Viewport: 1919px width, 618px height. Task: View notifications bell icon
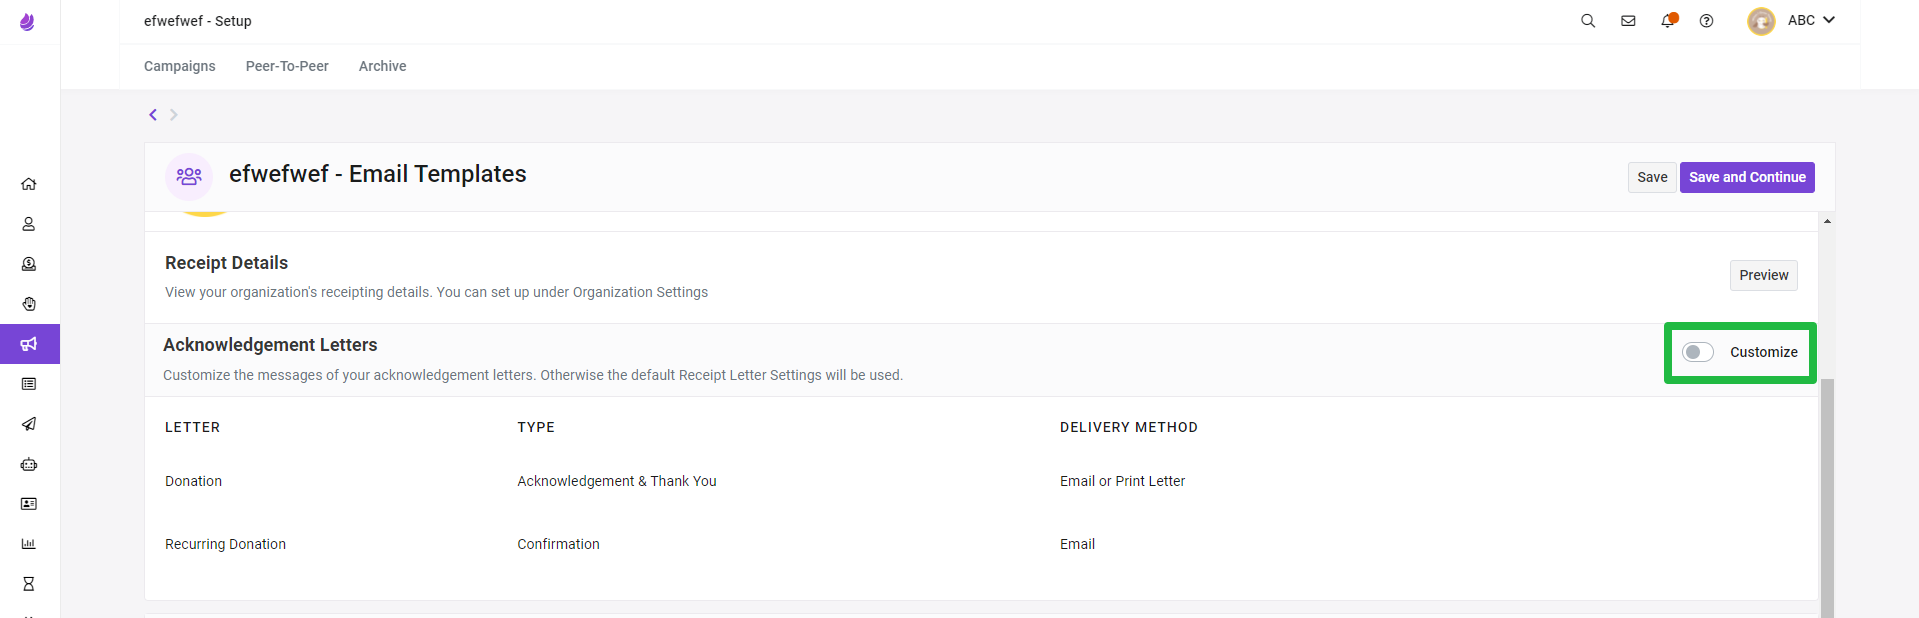1668,21
